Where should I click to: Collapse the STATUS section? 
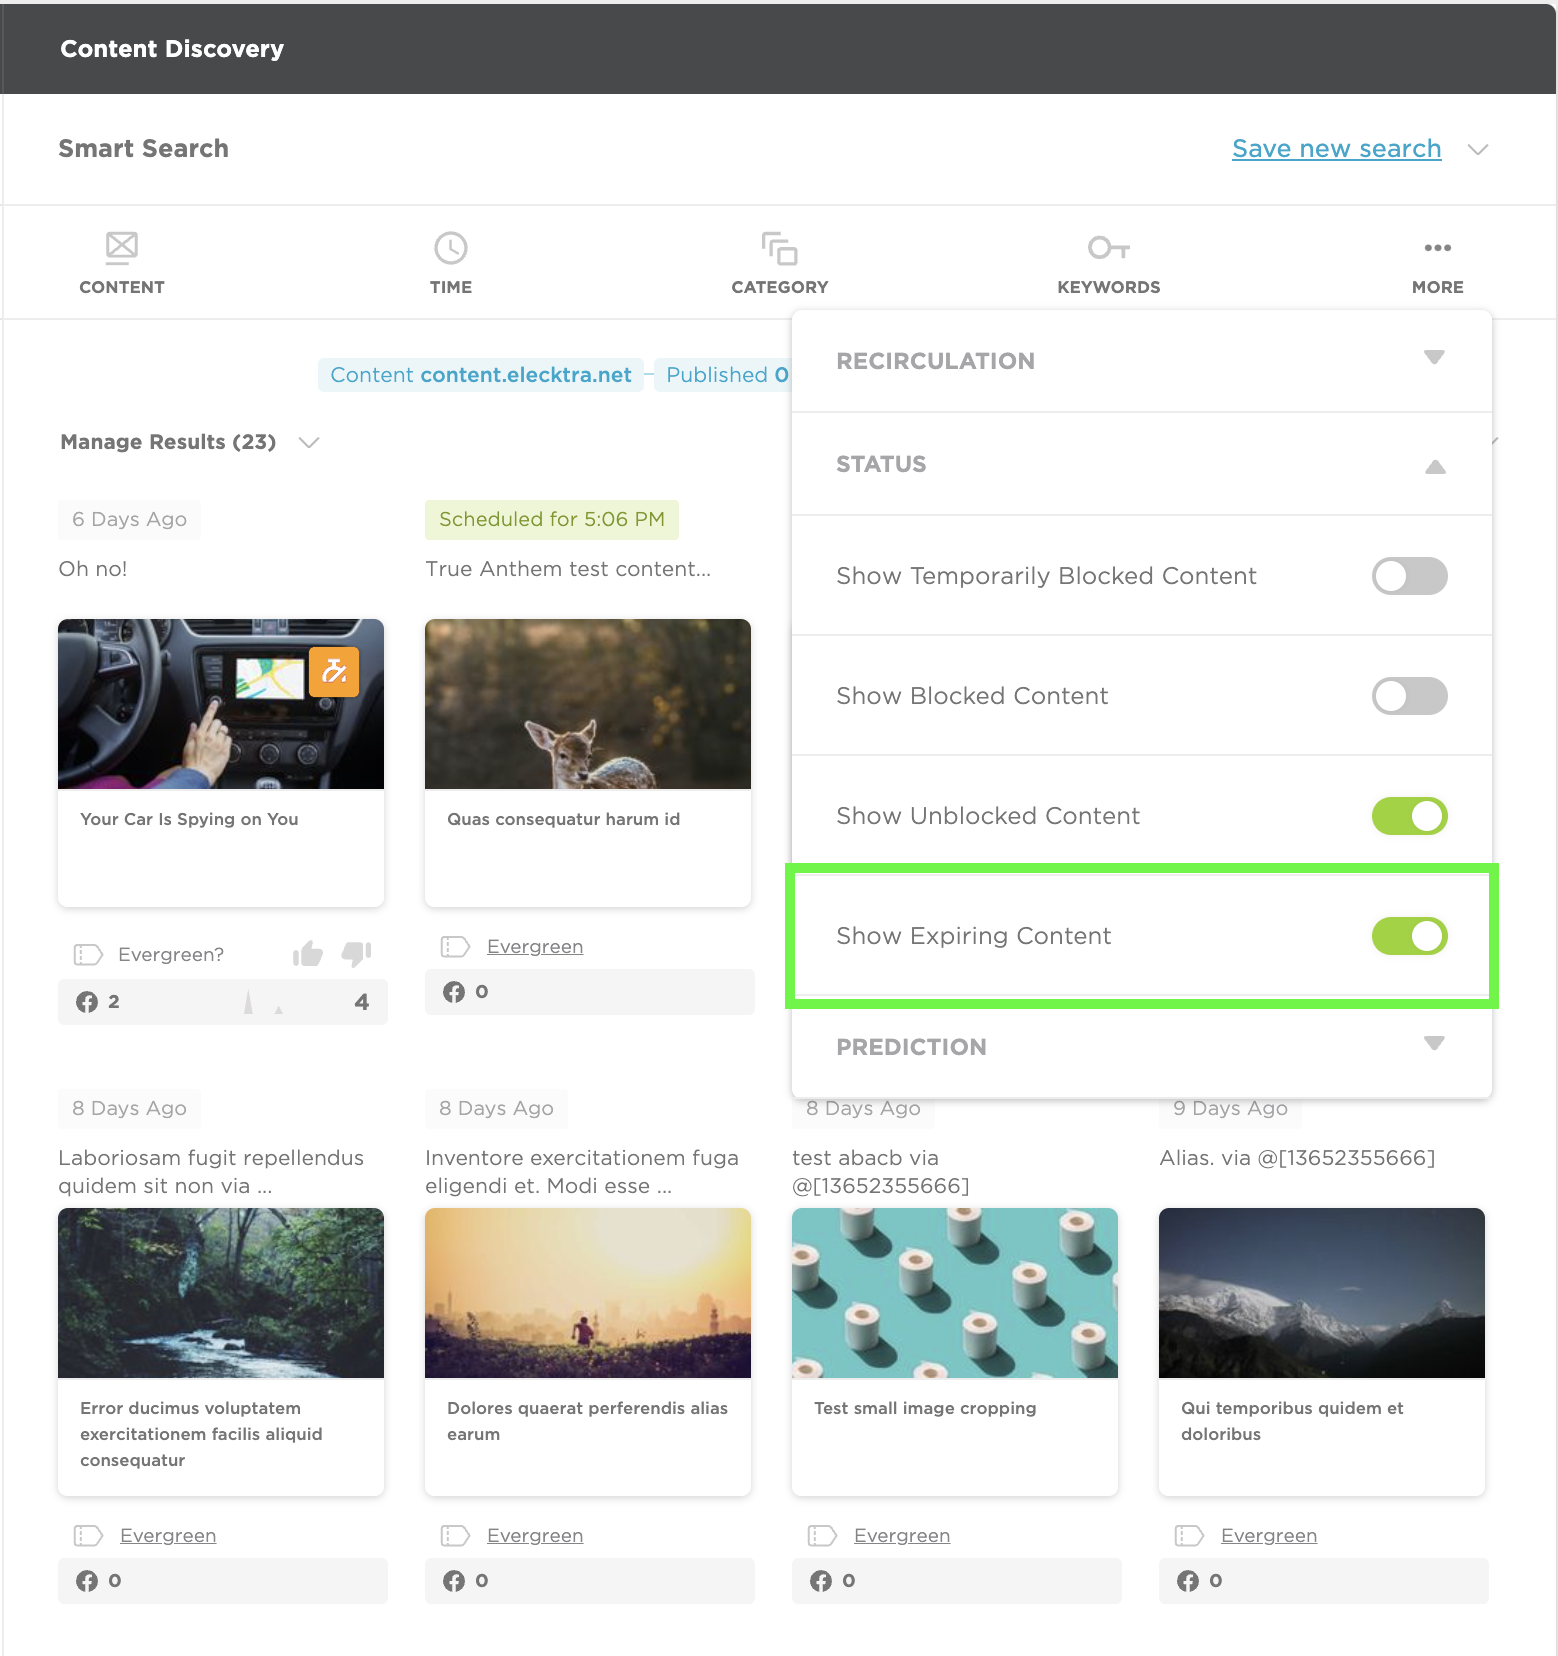[1142, 464]
